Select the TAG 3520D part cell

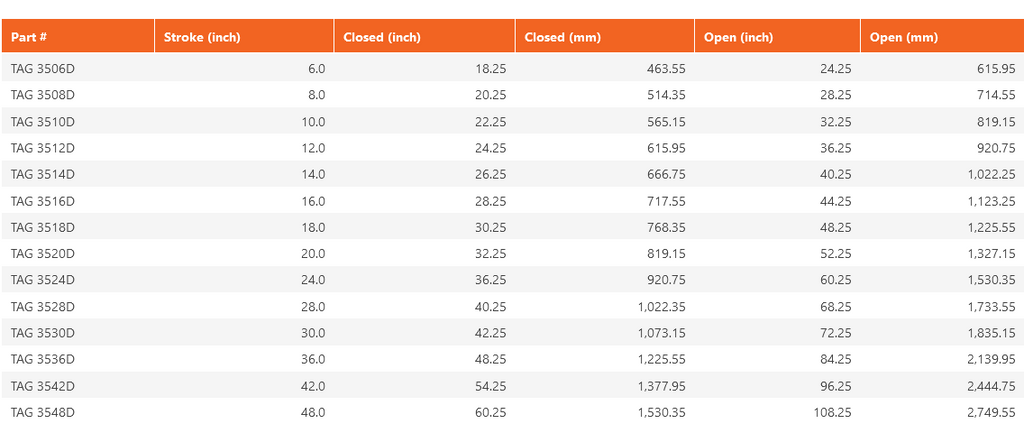43,254
